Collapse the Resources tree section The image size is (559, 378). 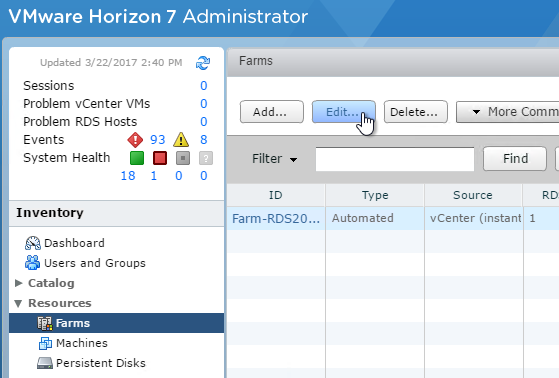tap(19, 303)
